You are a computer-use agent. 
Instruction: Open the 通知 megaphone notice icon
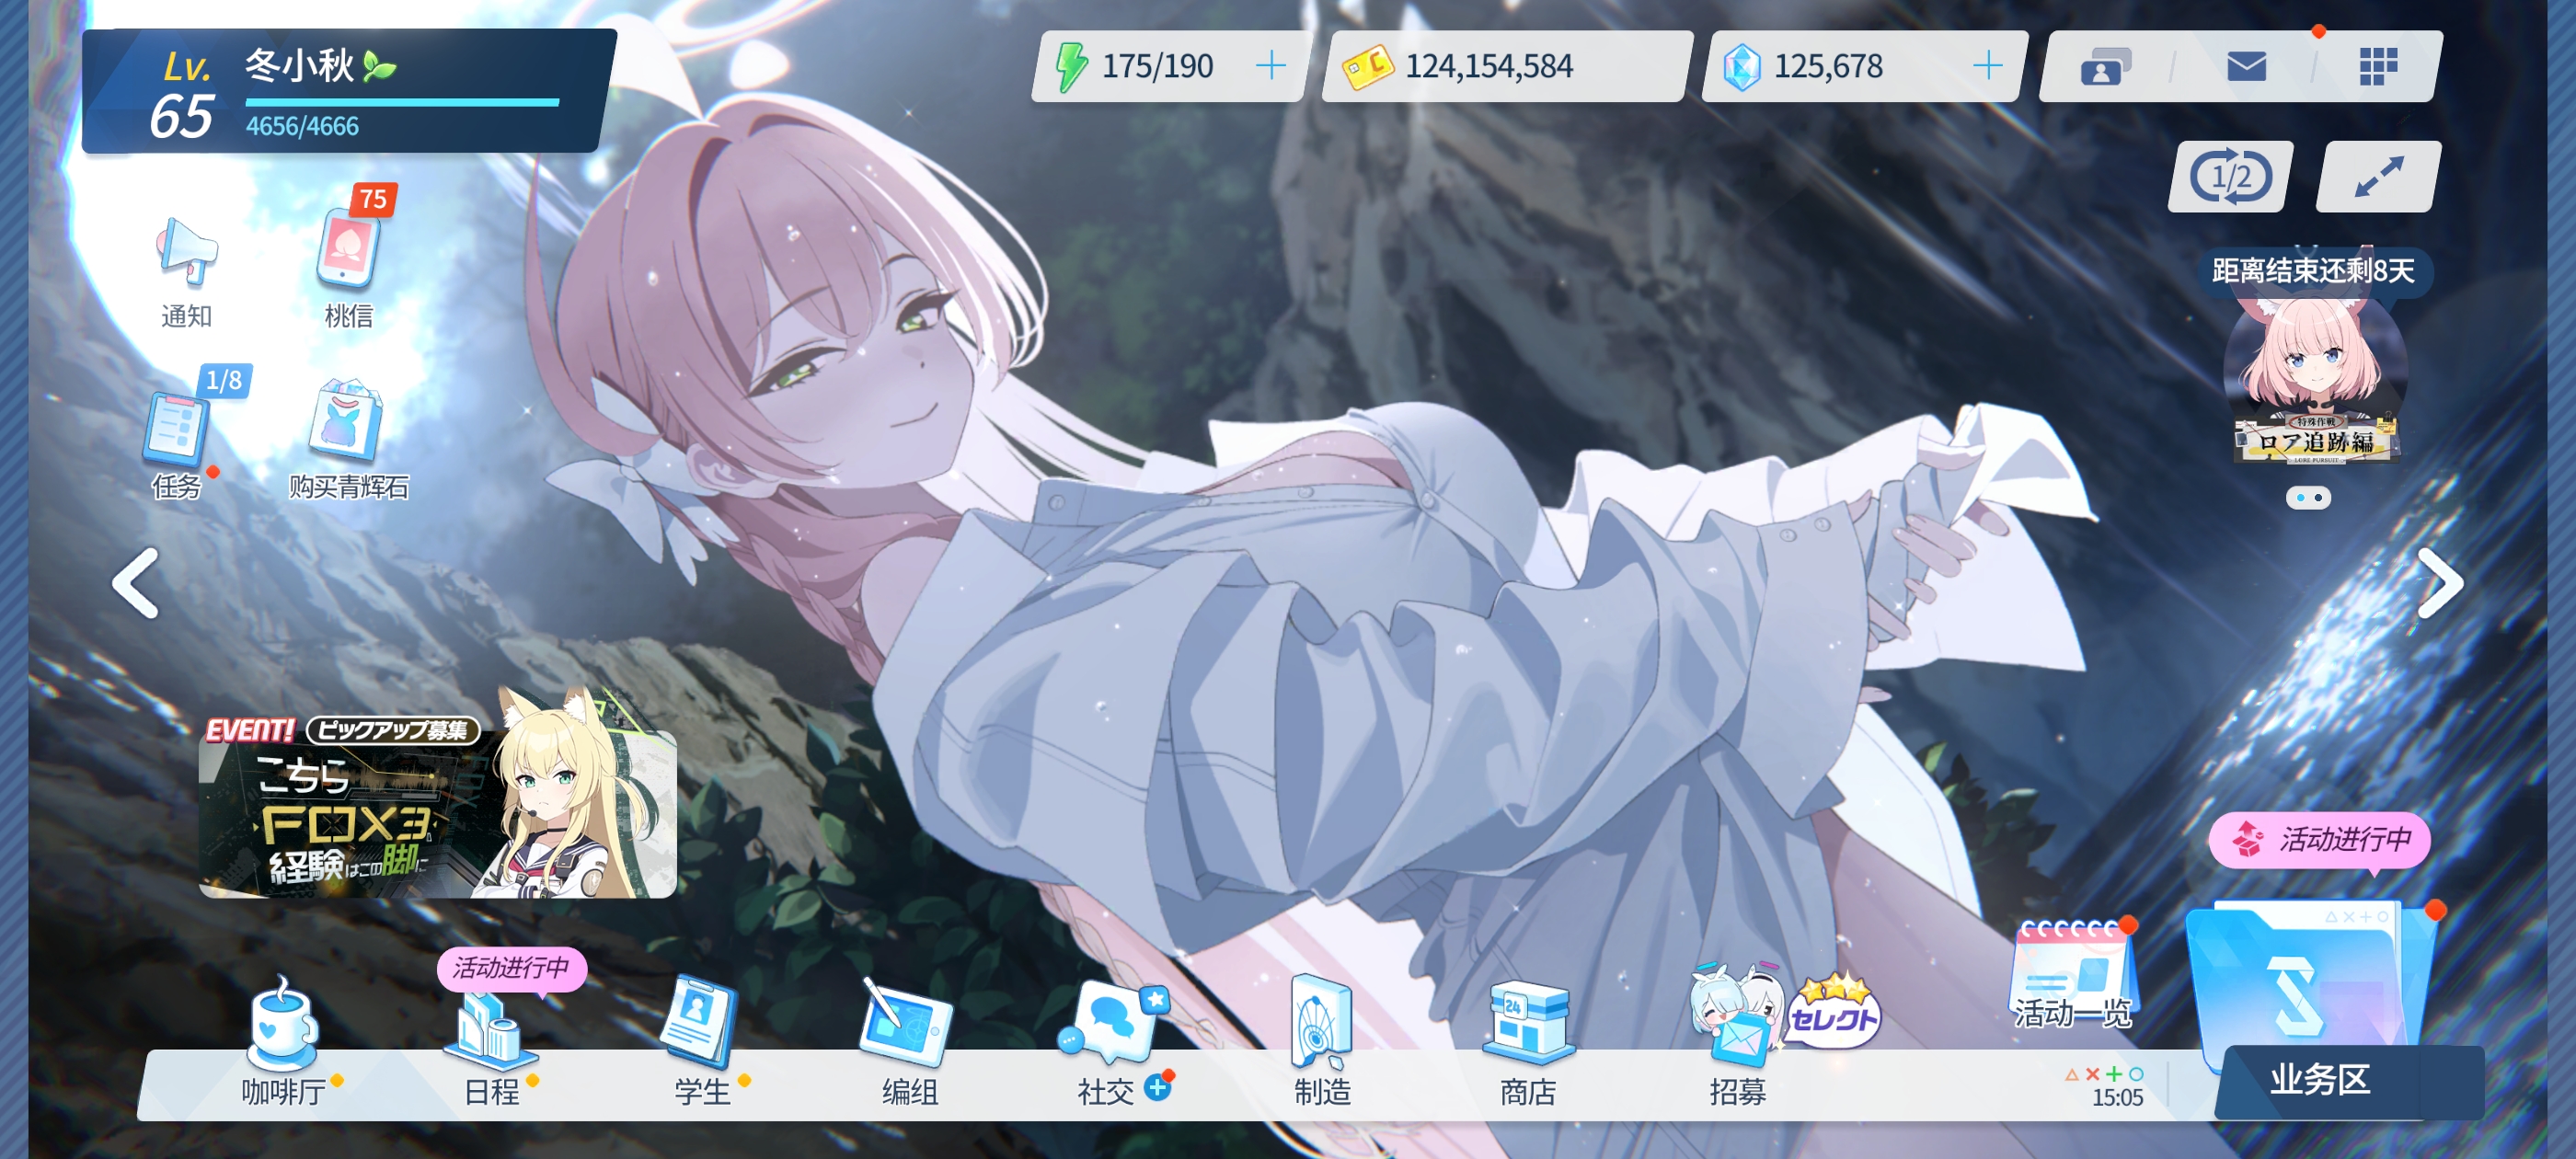click(x=187, y=254)
